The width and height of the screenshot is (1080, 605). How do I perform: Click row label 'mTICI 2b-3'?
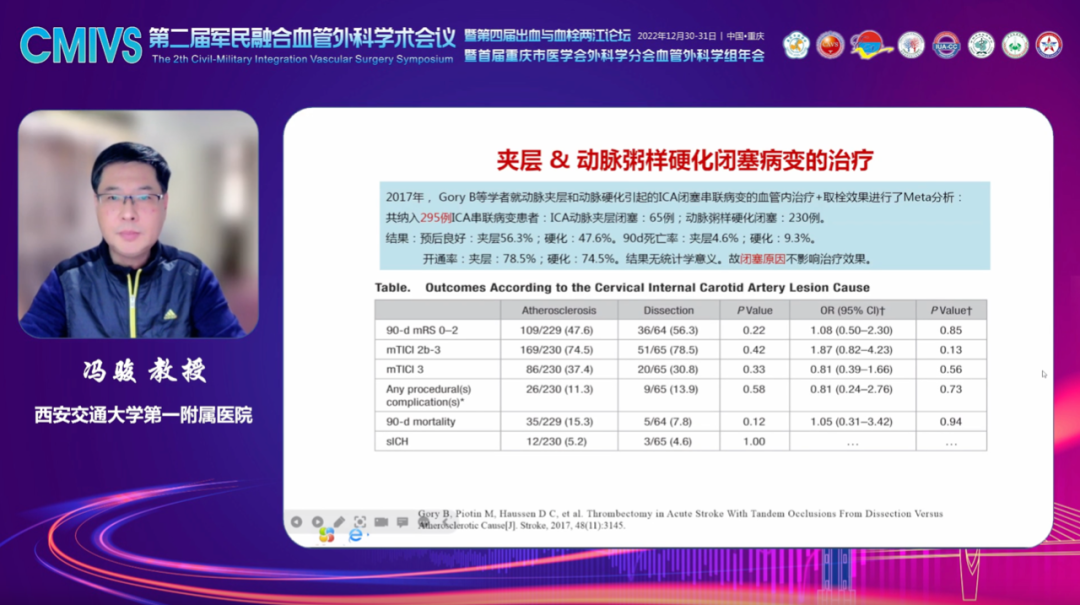[x=413, y=350]
